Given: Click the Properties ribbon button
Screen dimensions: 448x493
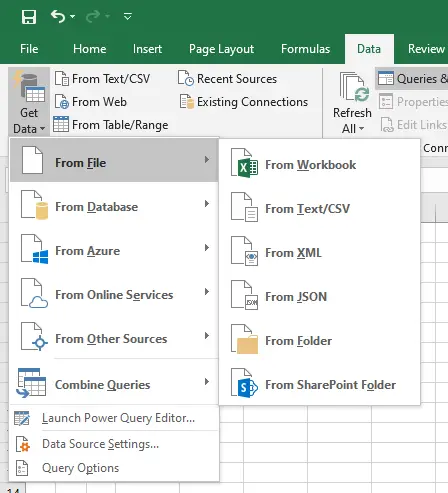Looking at the screenshot, I should (x=413, y=102).
